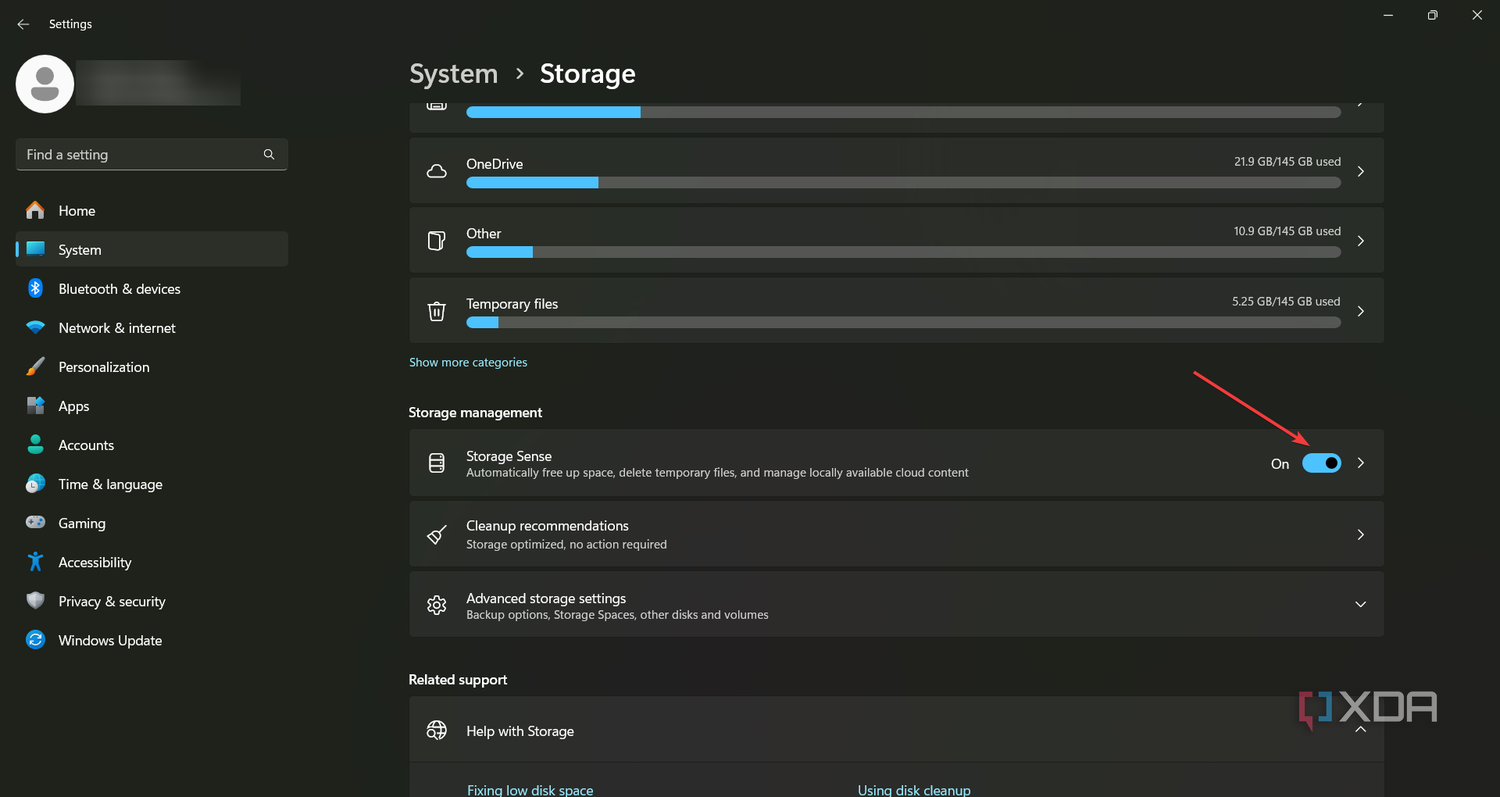Open Privacy & security settings
The width and height of the screenshot is (1500, 797).
[x=152, y=601]
